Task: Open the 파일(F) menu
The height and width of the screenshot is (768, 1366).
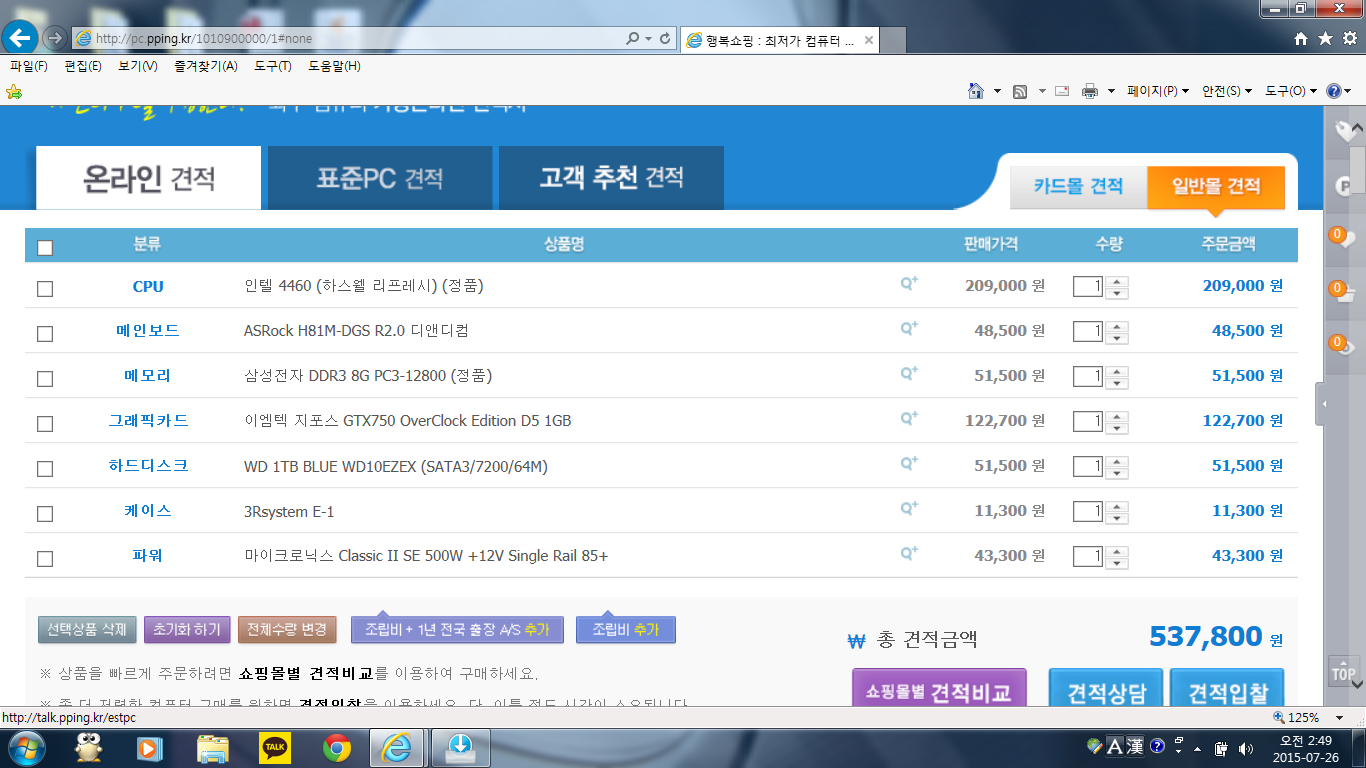Action: [x=29, y=66]
